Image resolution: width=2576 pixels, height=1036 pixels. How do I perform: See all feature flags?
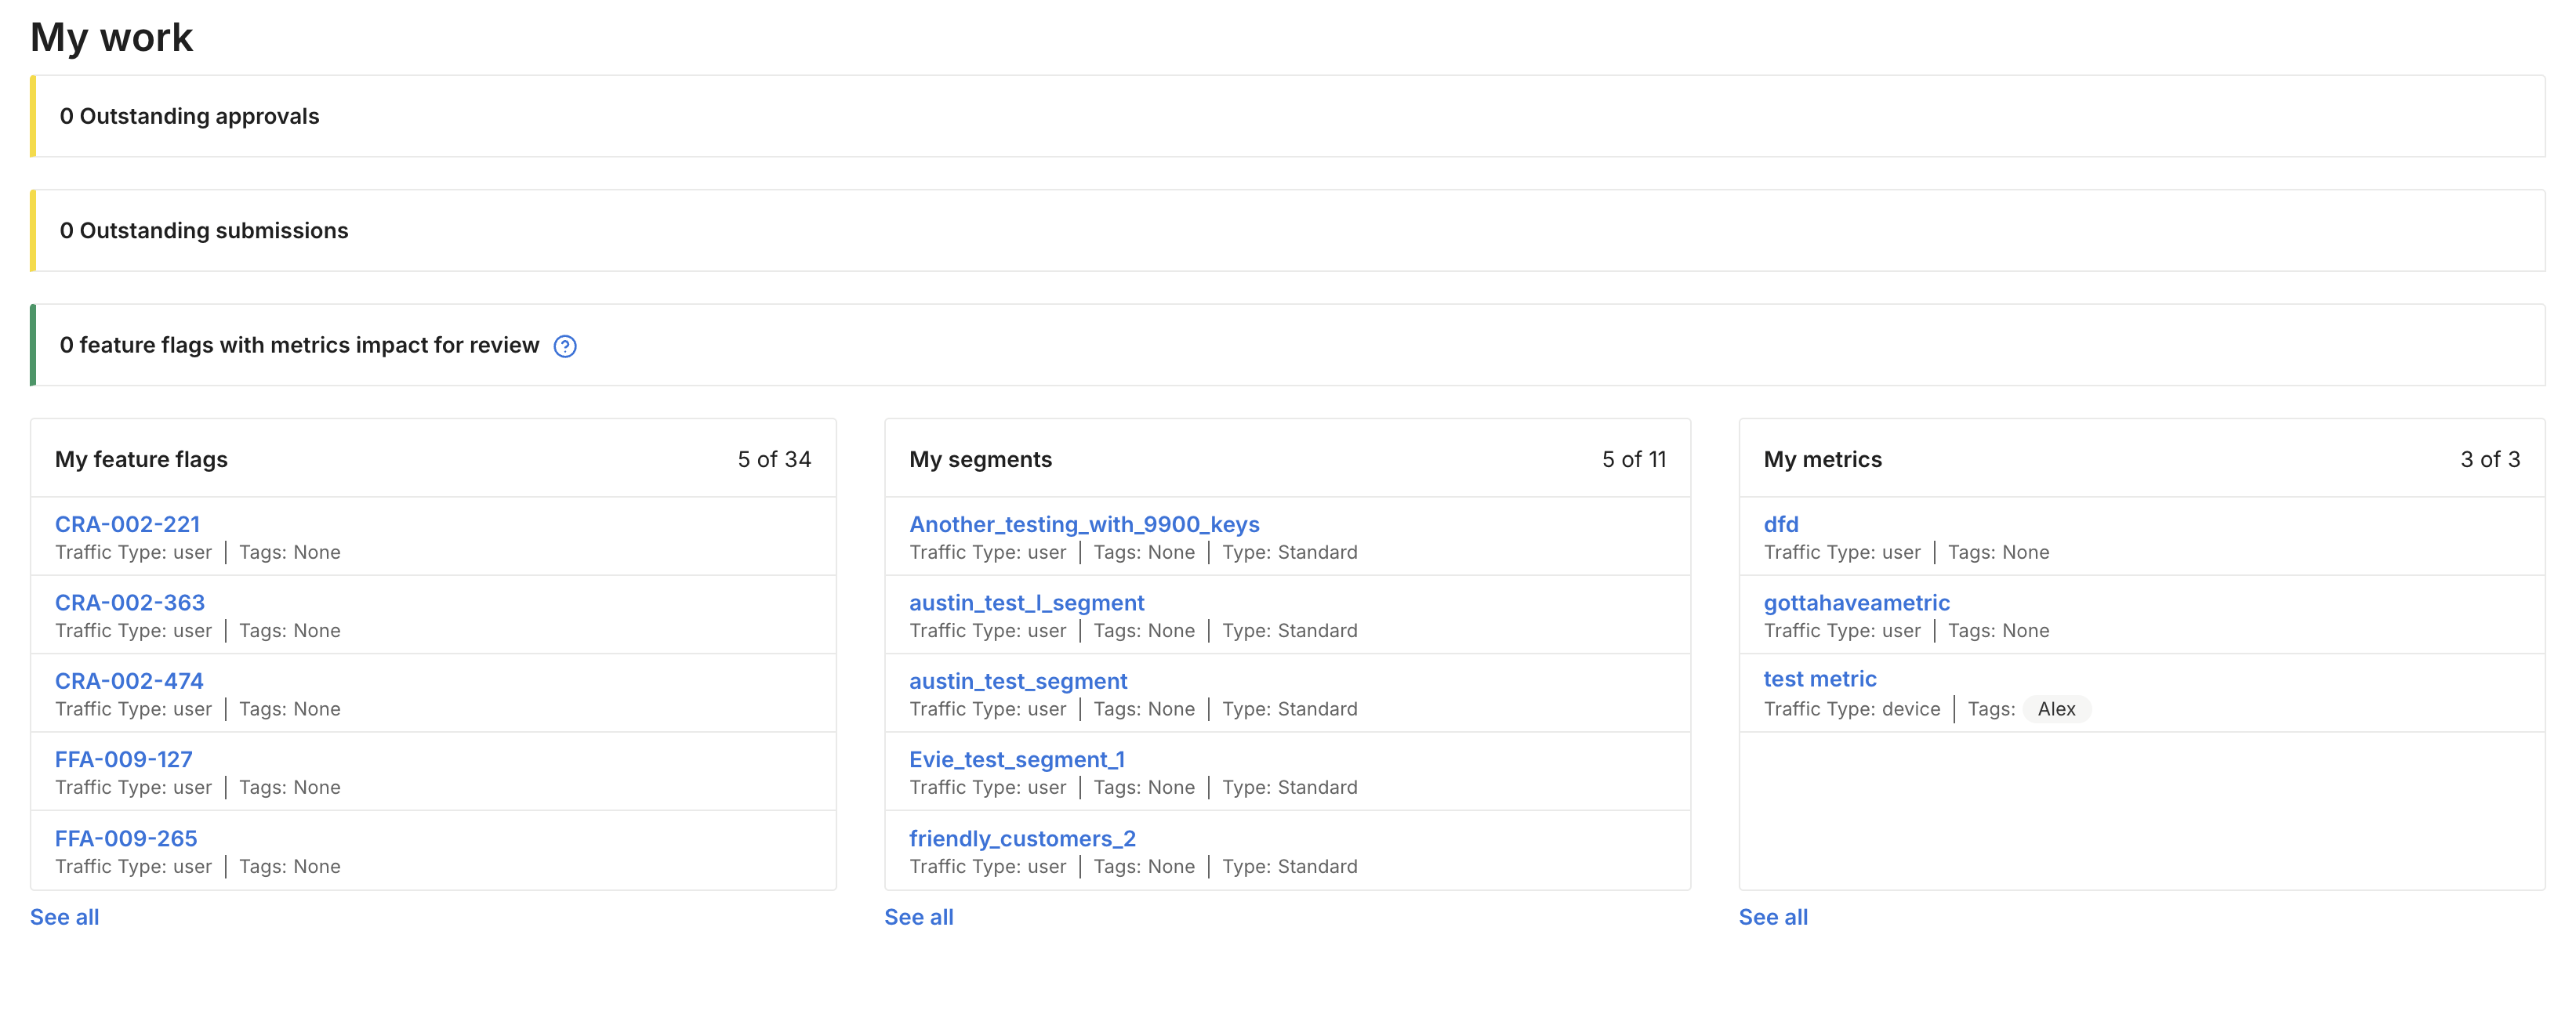(x=64, y=917)
